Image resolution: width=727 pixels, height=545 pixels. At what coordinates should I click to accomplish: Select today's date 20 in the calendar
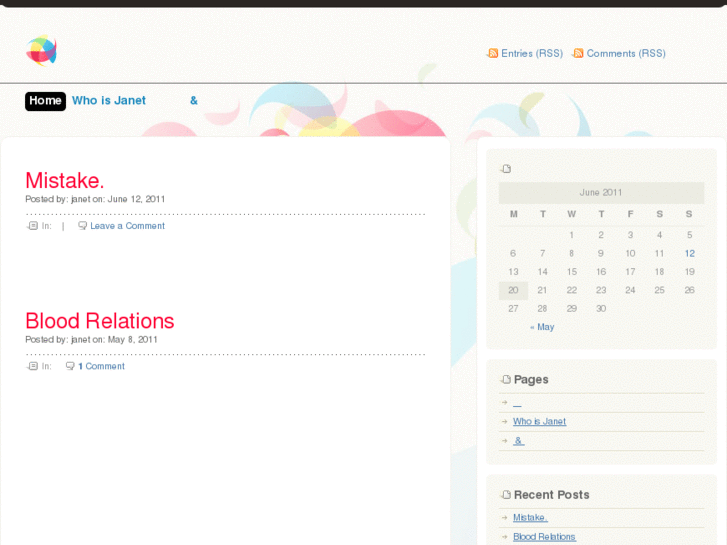[513, 290]
